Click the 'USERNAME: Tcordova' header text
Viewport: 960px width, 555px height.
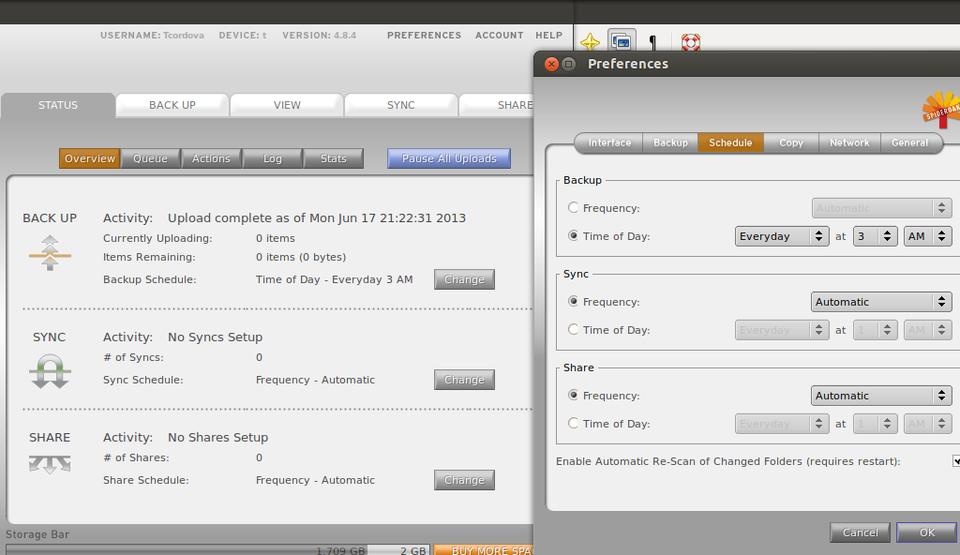(152, 36)
